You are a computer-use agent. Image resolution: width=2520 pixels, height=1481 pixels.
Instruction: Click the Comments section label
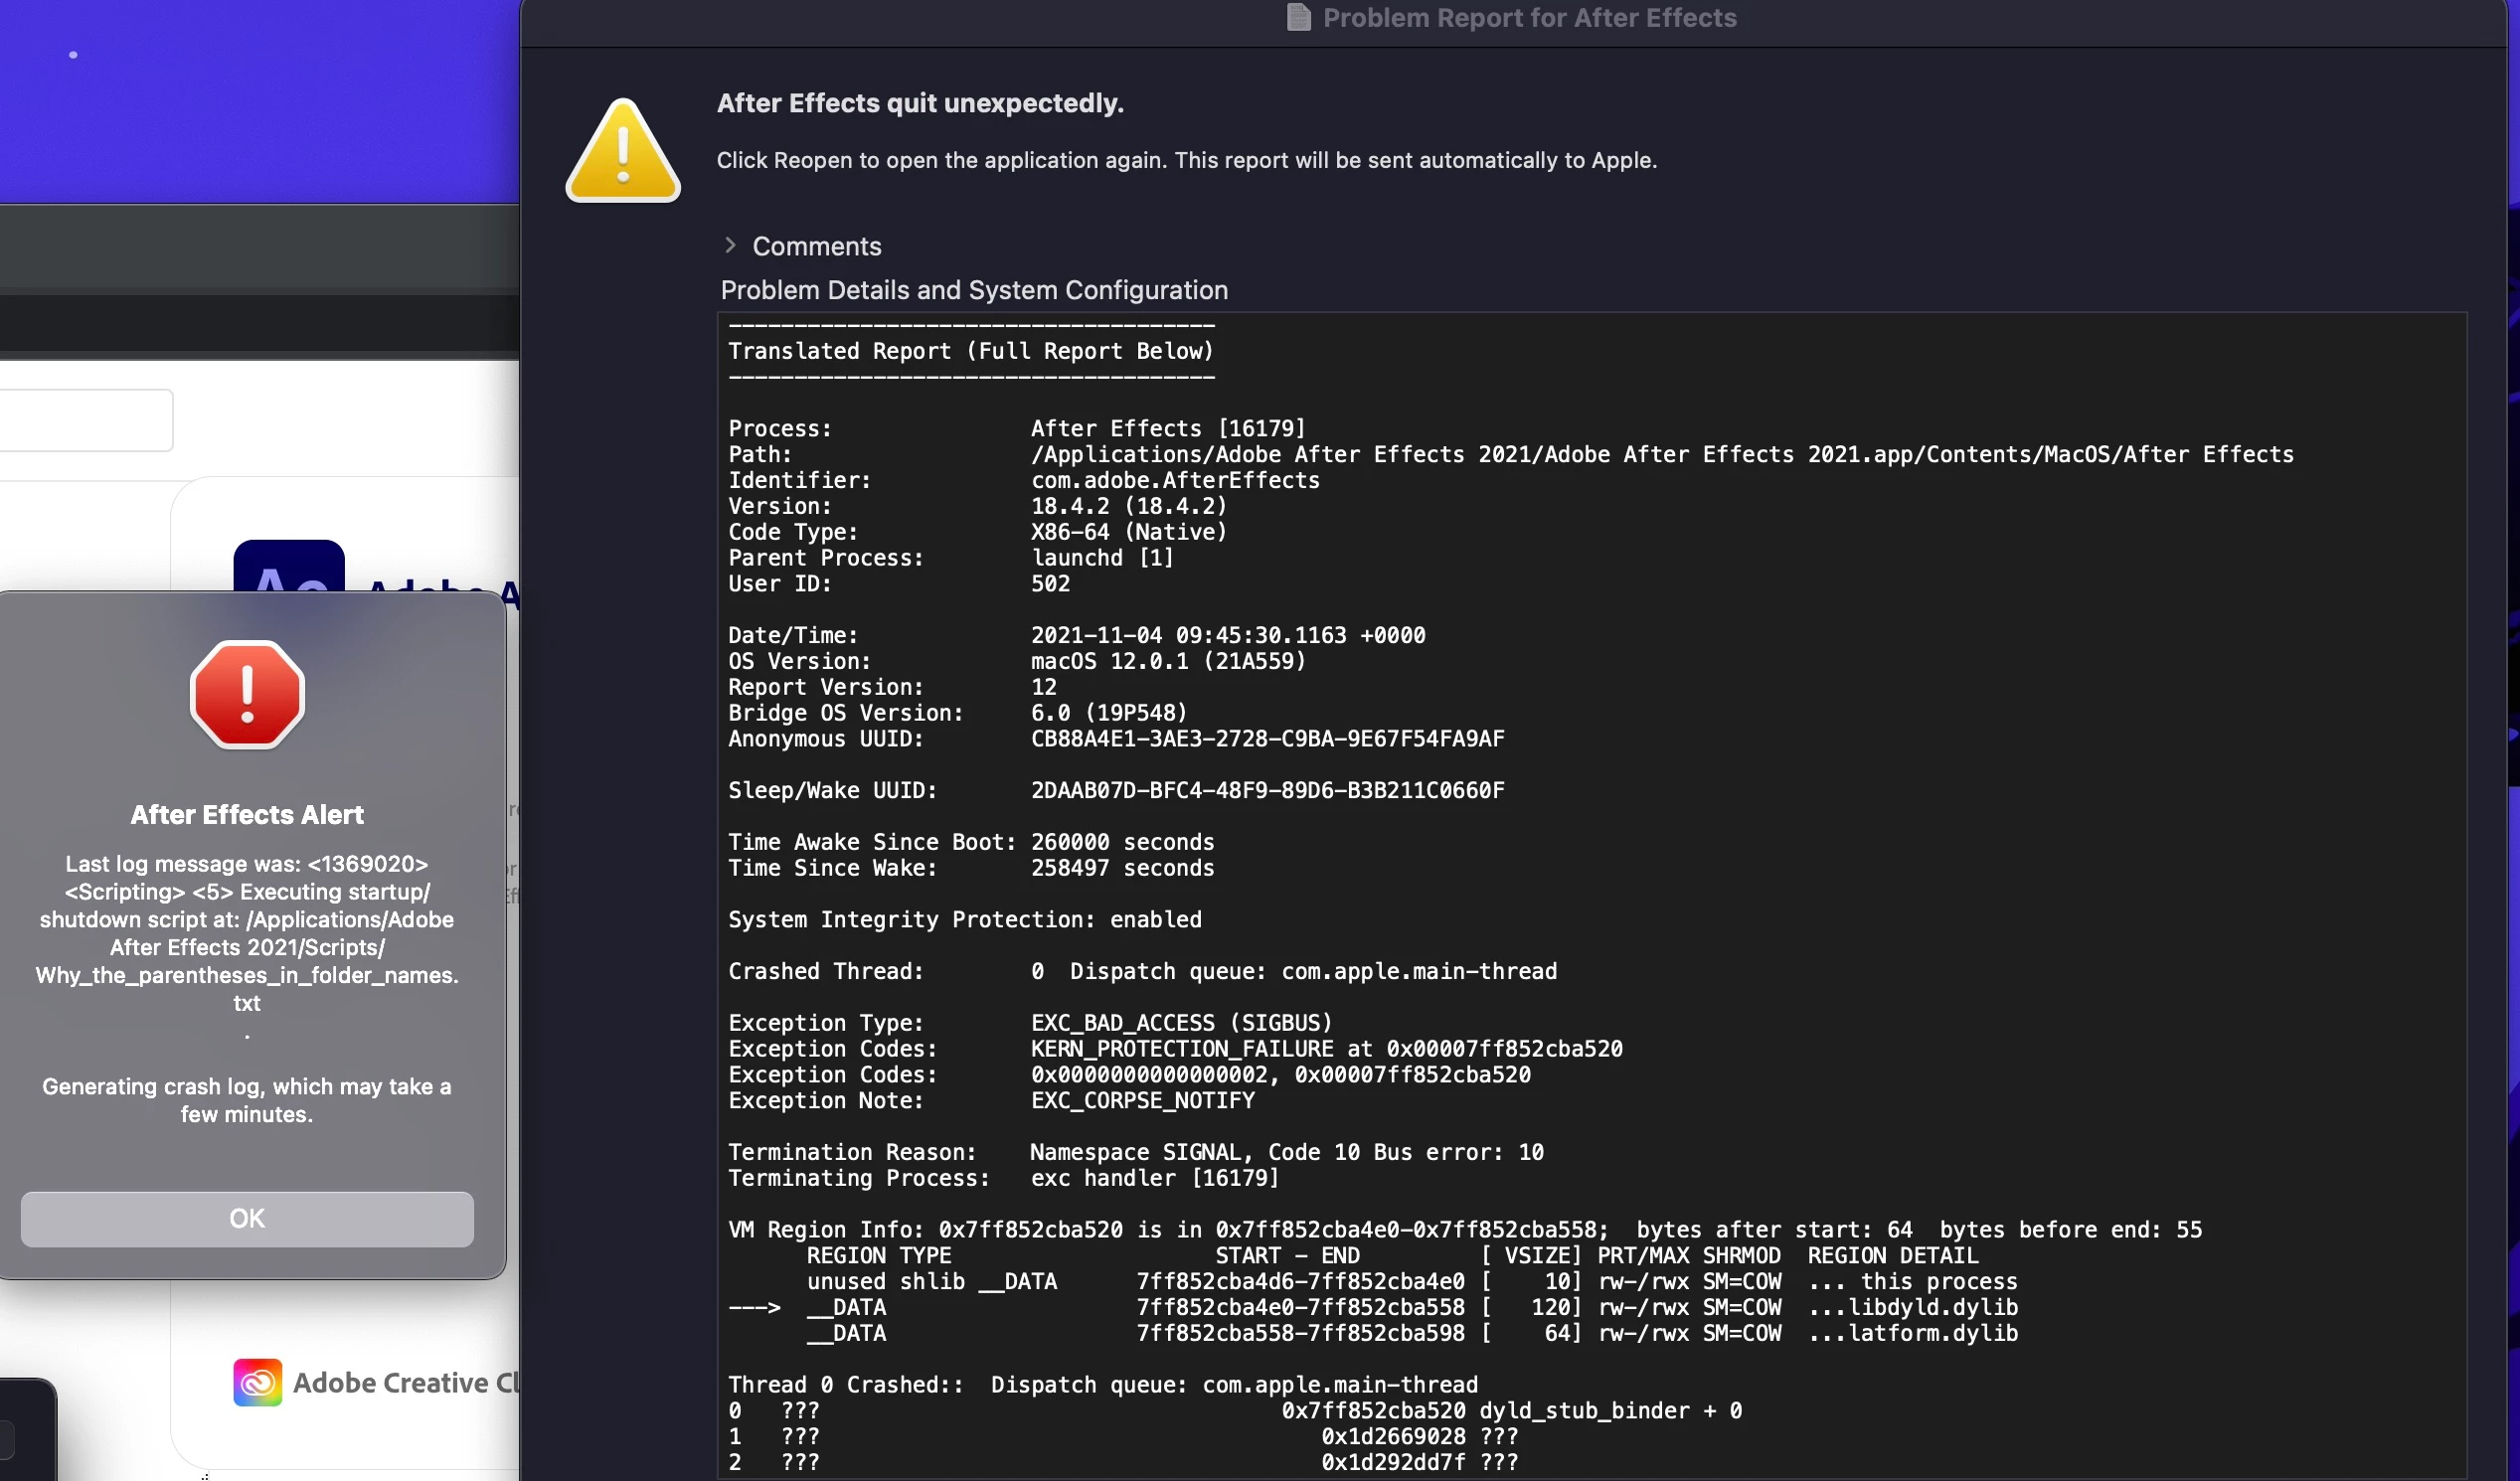(x=816, y=246)
